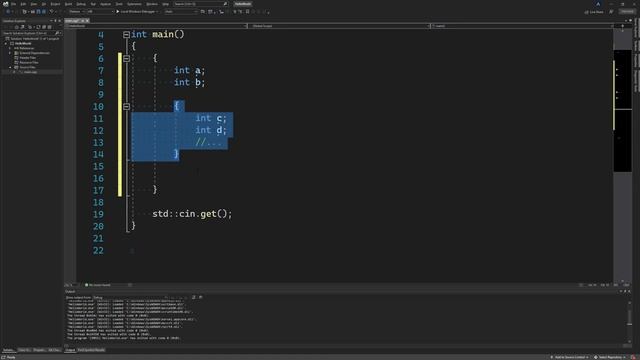The image size is (640, 360).
Task: Click the 'int a;' declaration line
Action: pyautogui.click(x=189, y=71)
